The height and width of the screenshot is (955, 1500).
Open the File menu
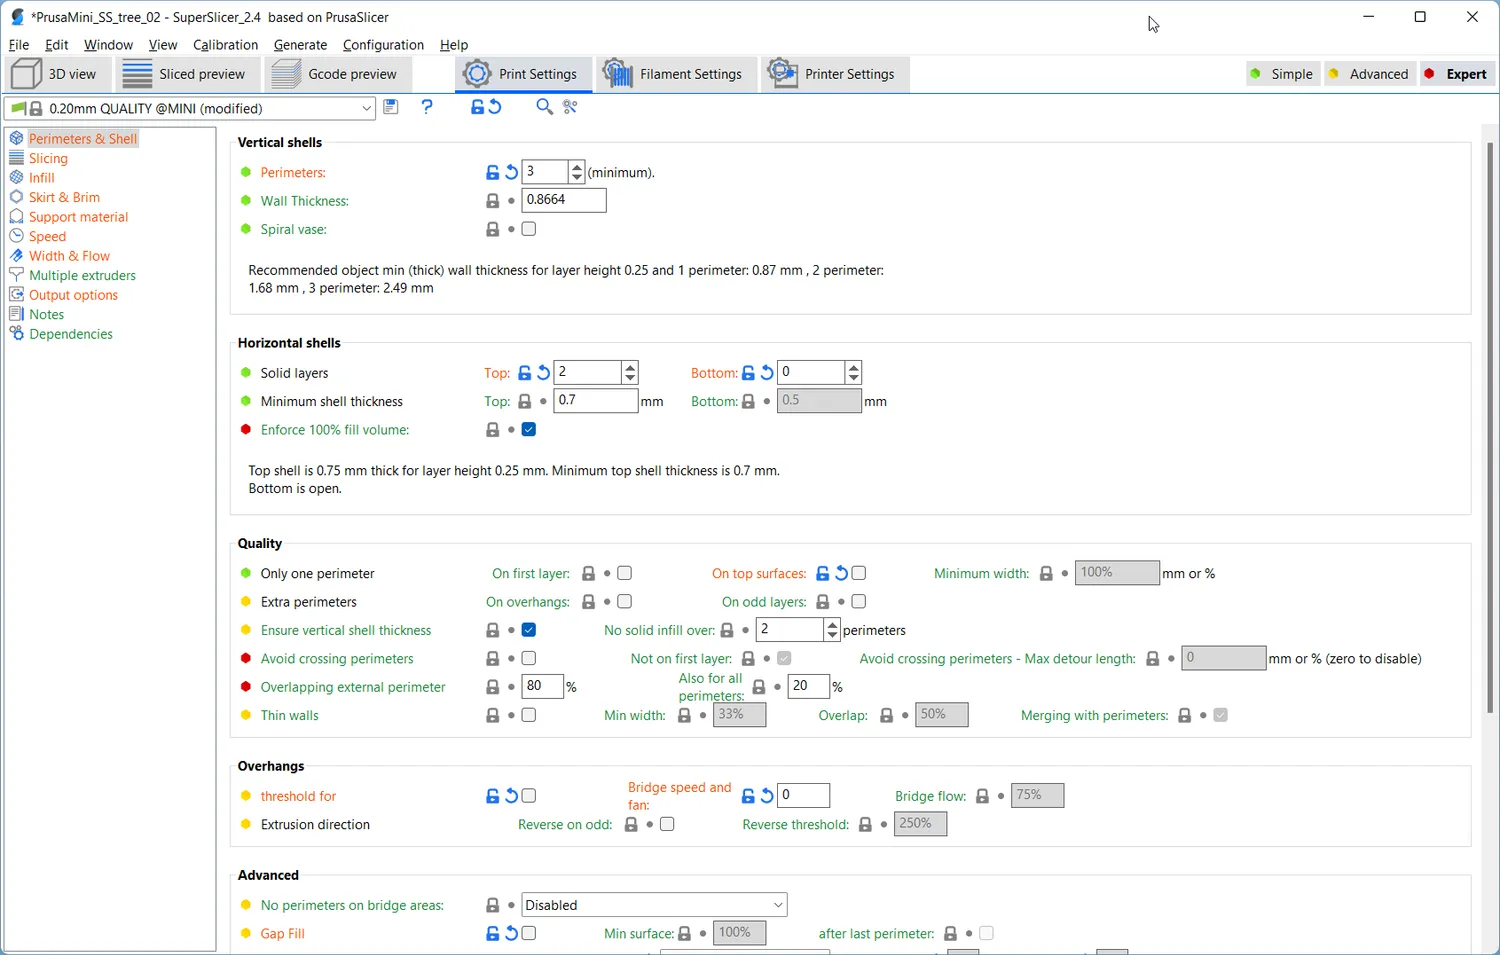coord(19,45)
